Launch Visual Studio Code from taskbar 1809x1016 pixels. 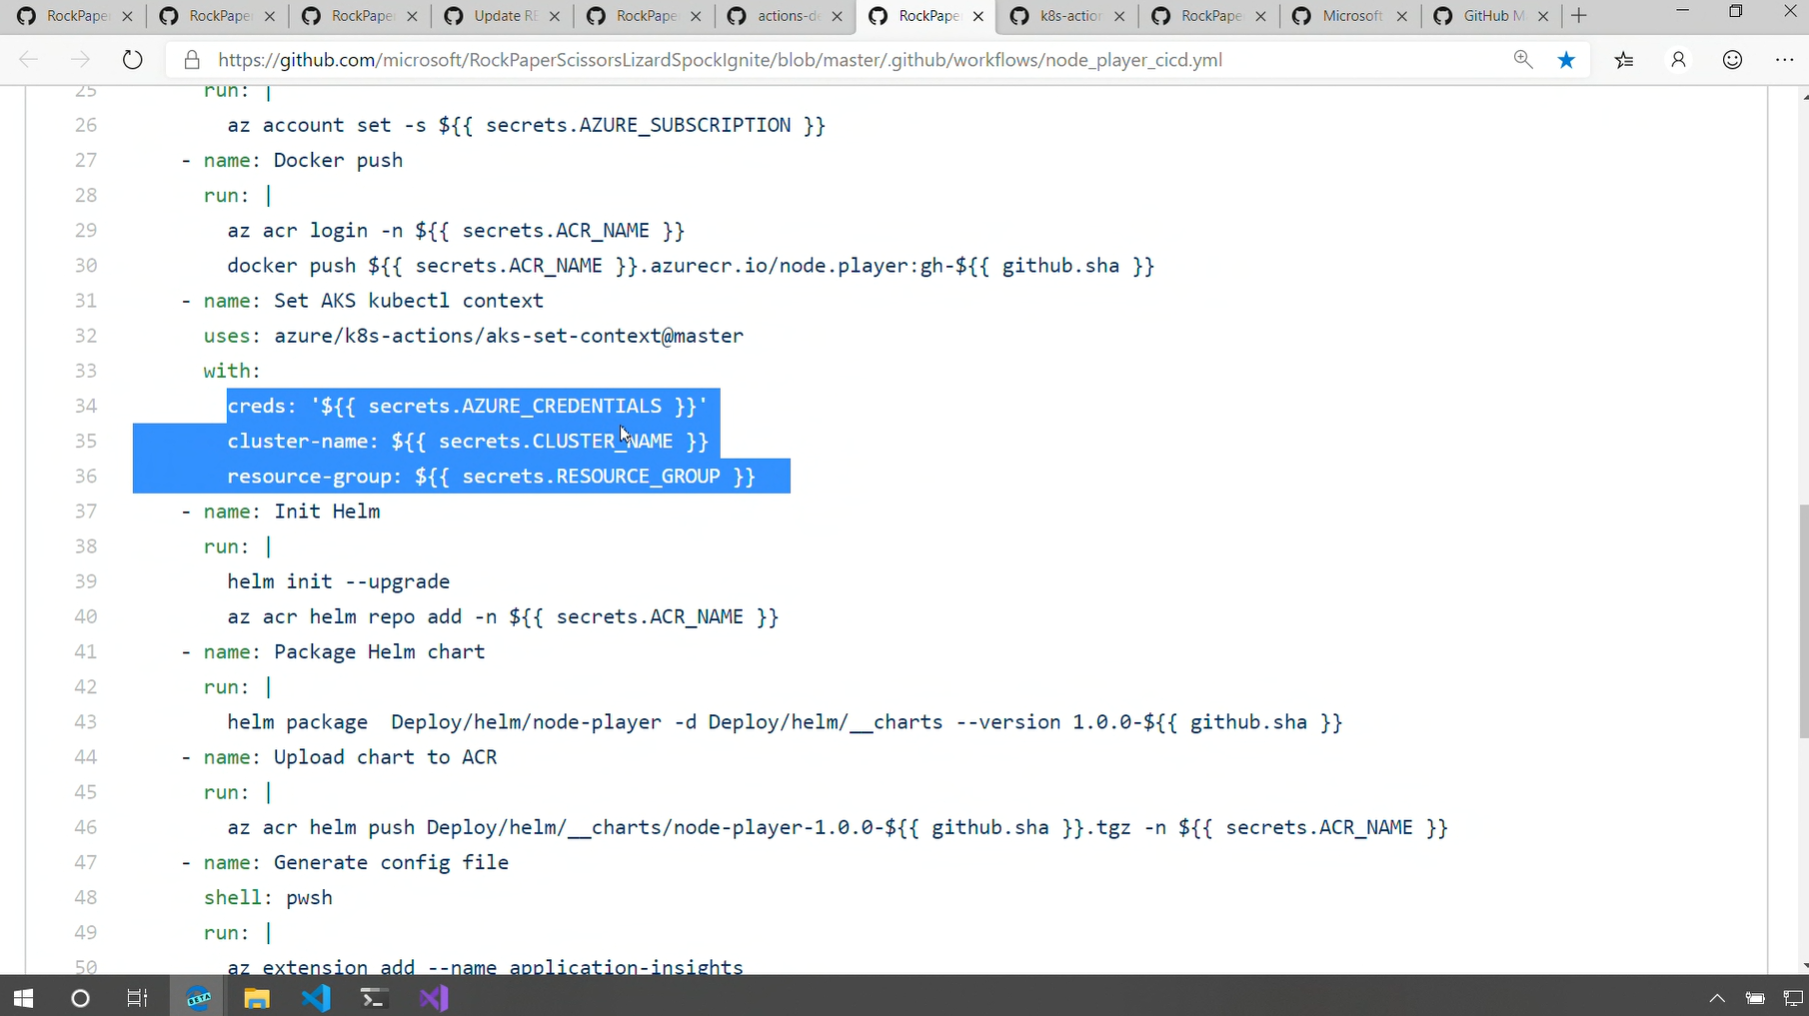point(316,998)
